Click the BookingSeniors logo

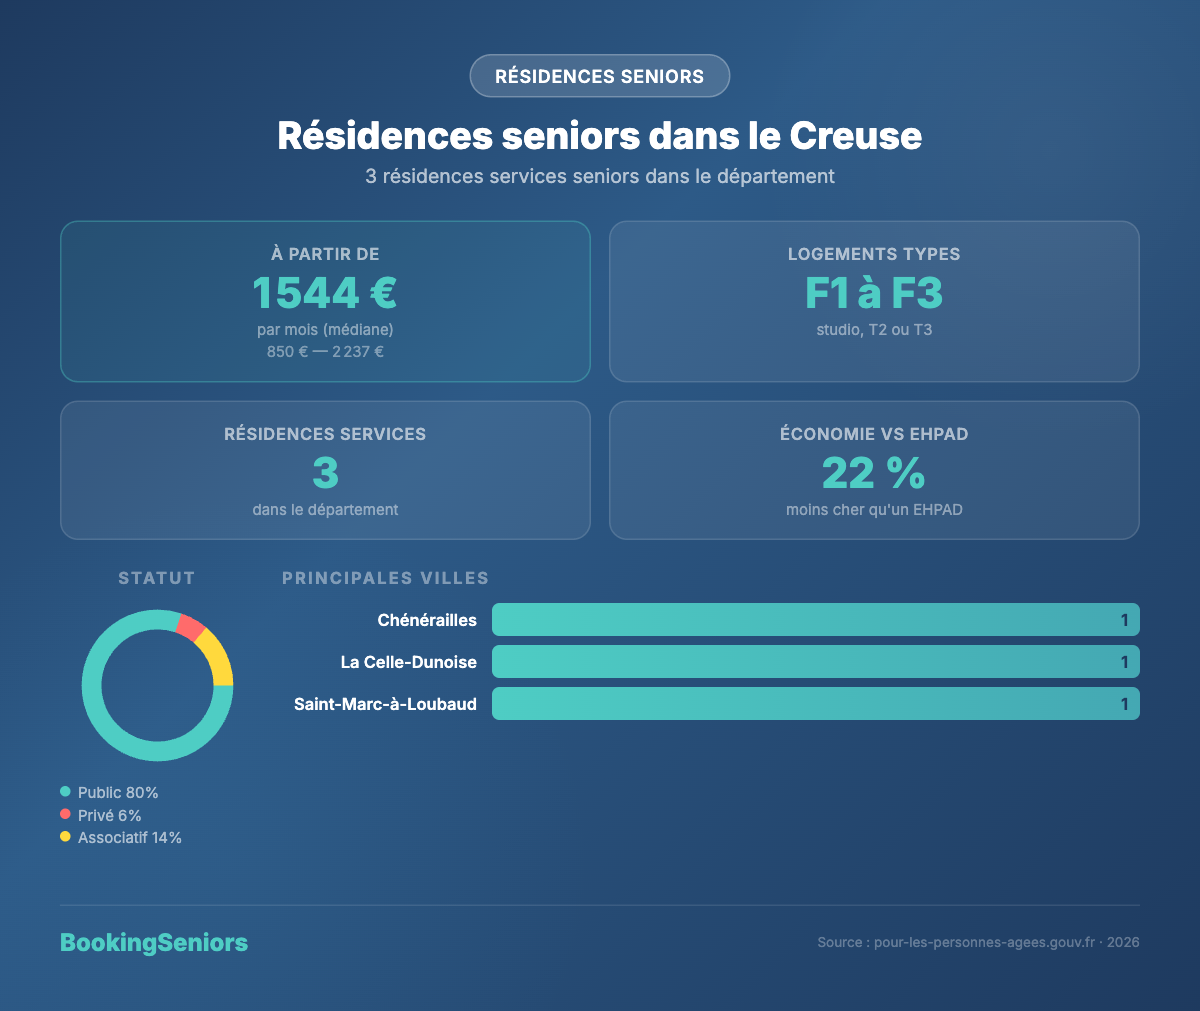153,942
